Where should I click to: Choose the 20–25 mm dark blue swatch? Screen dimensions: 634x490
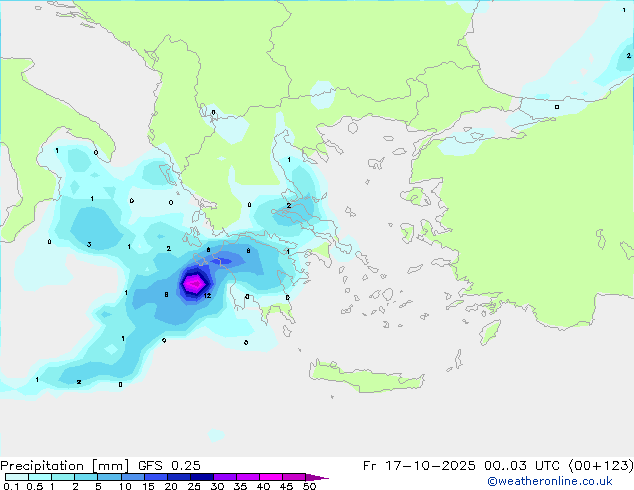tap(178, 477)
